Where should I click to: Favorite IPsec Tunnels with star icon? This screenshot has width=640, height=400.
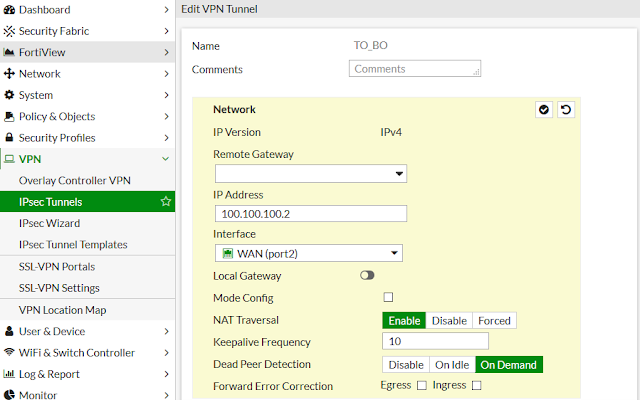[x=166, y=201]
